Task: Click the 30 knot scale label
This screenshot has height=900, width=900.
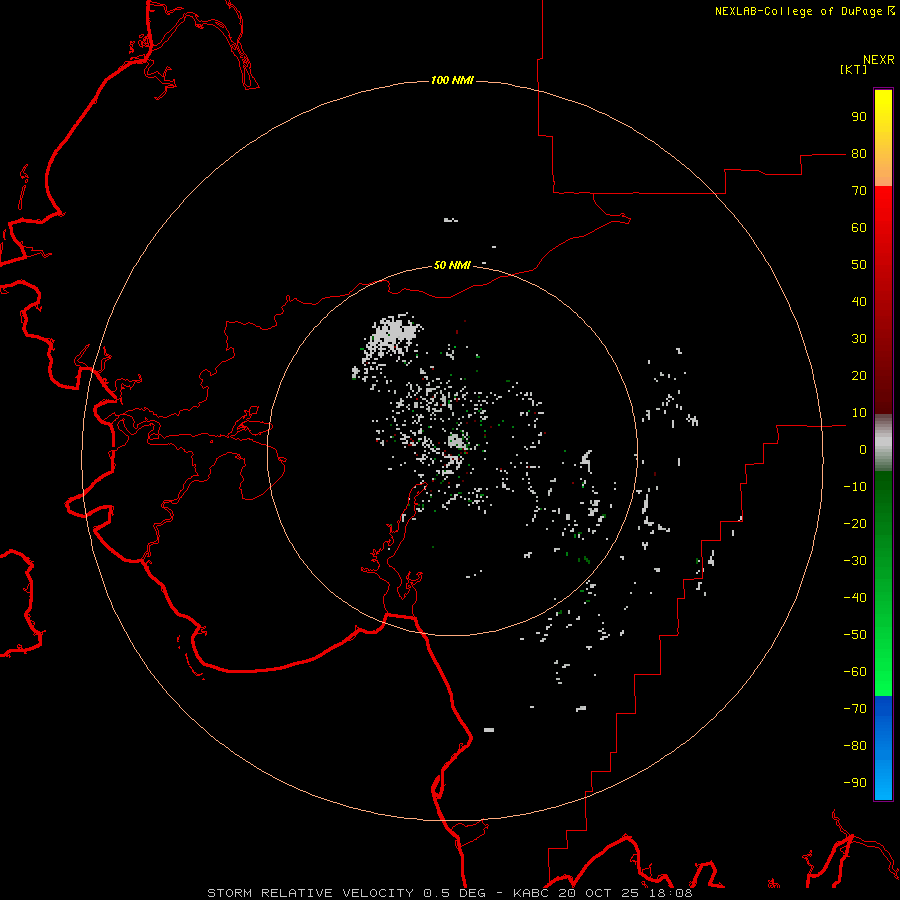Action: pyautogui.click(x=859, y=339)
